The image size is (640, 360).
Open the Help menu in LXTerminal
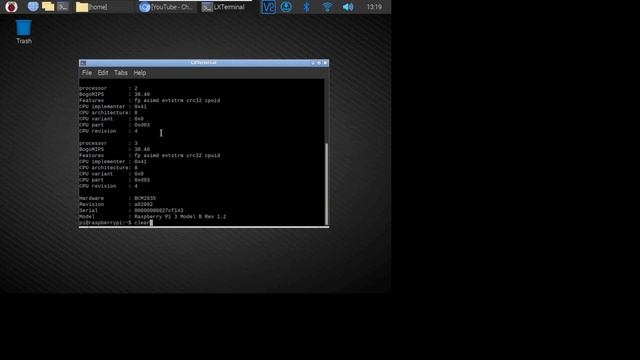click(140, 73)
